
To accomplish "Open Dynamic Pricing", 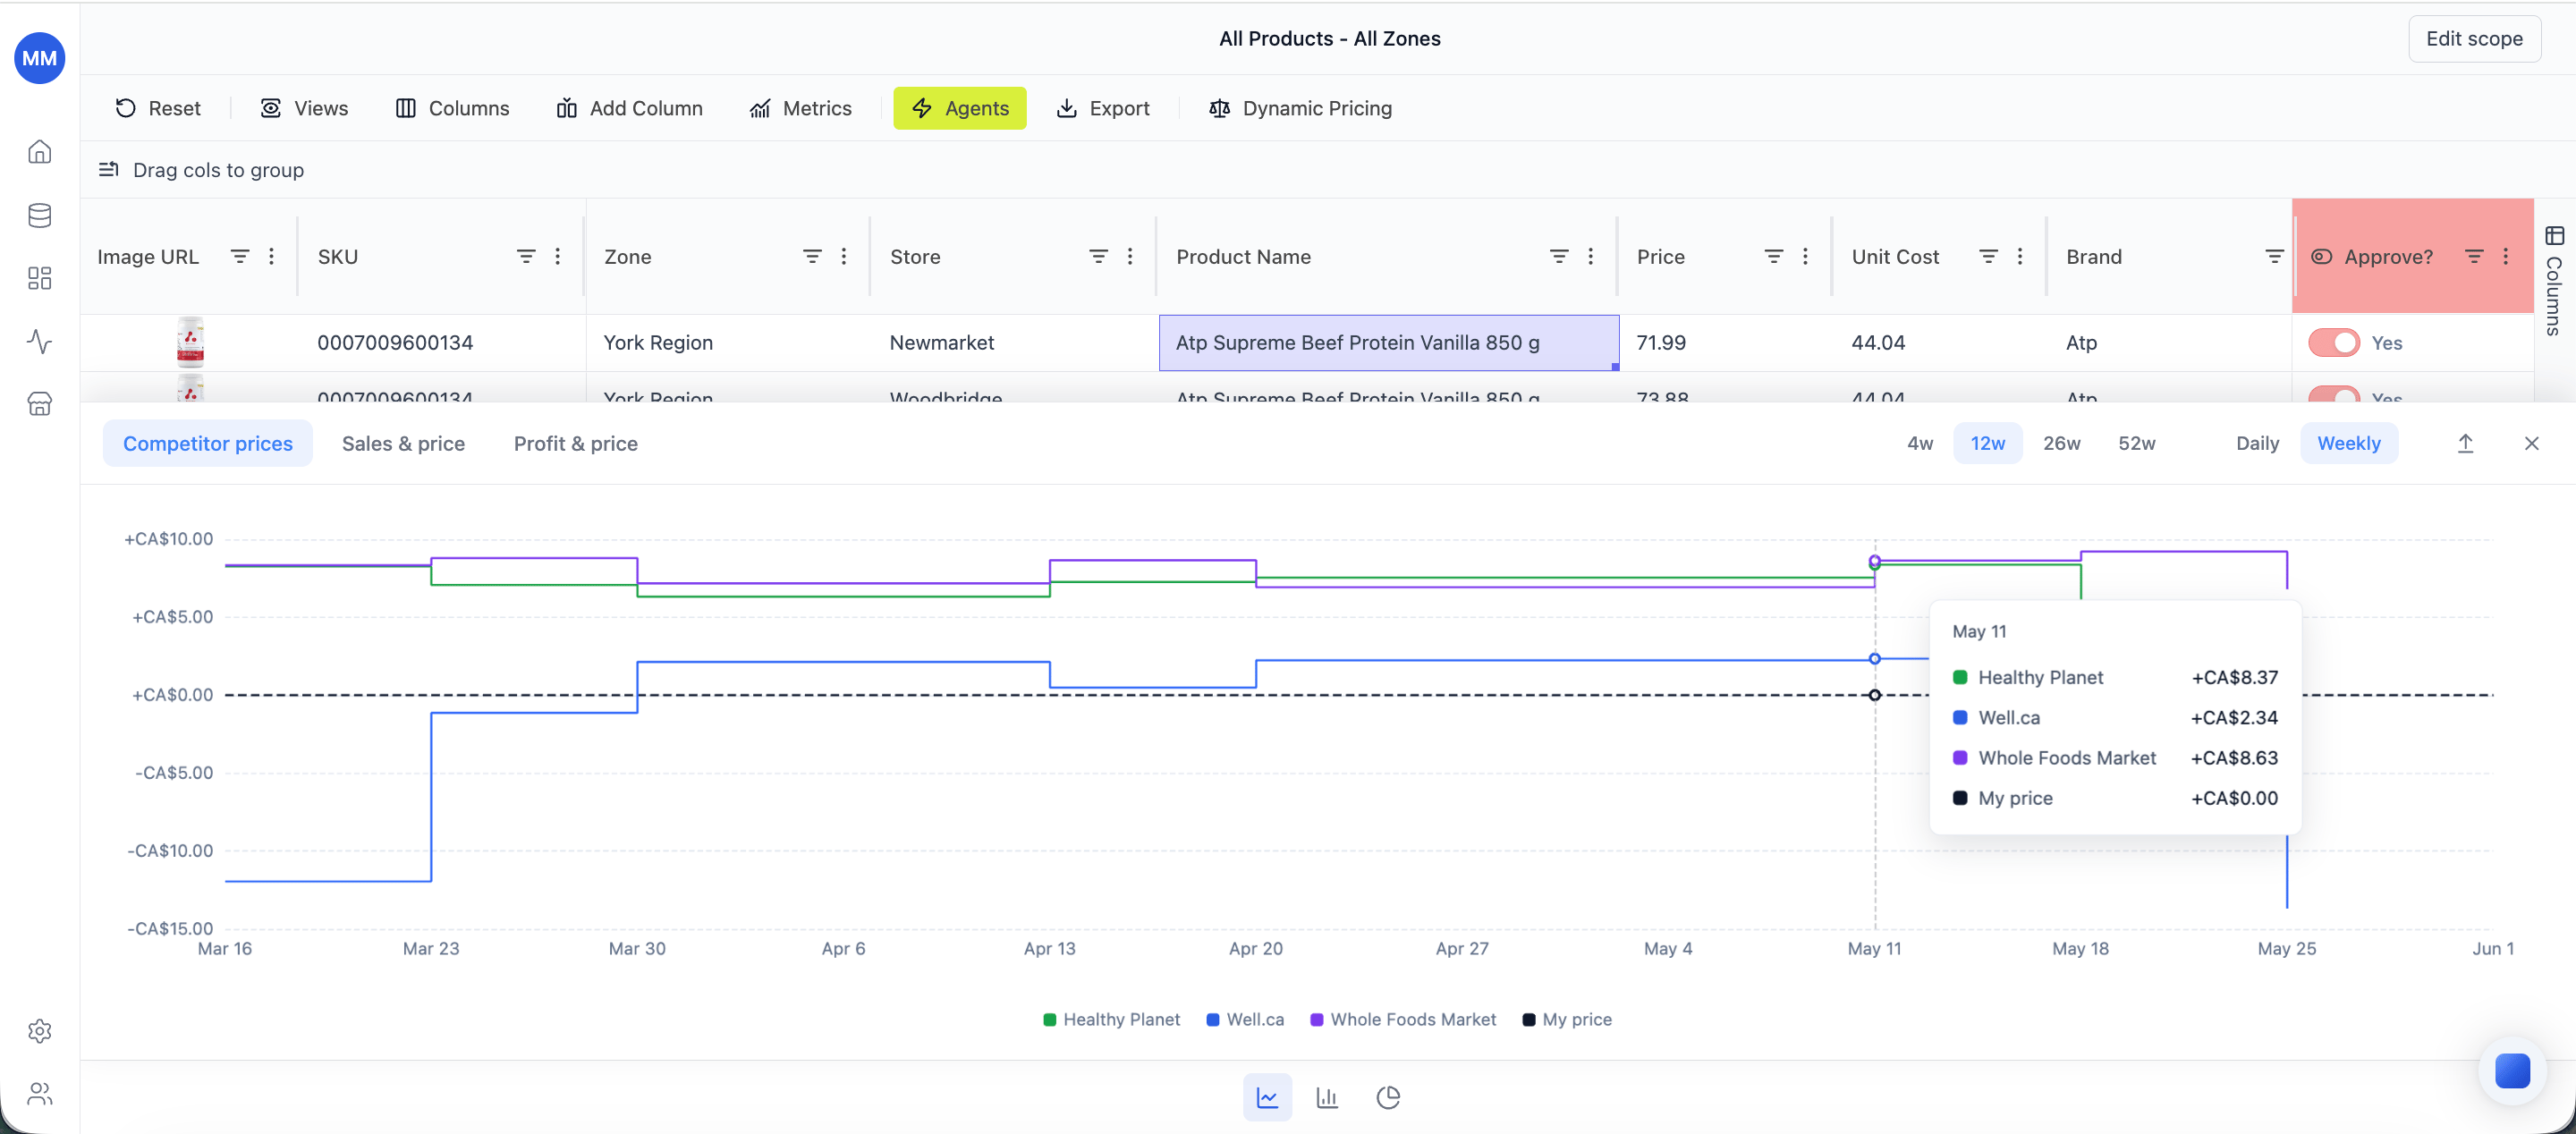I will coord(1300,108).
